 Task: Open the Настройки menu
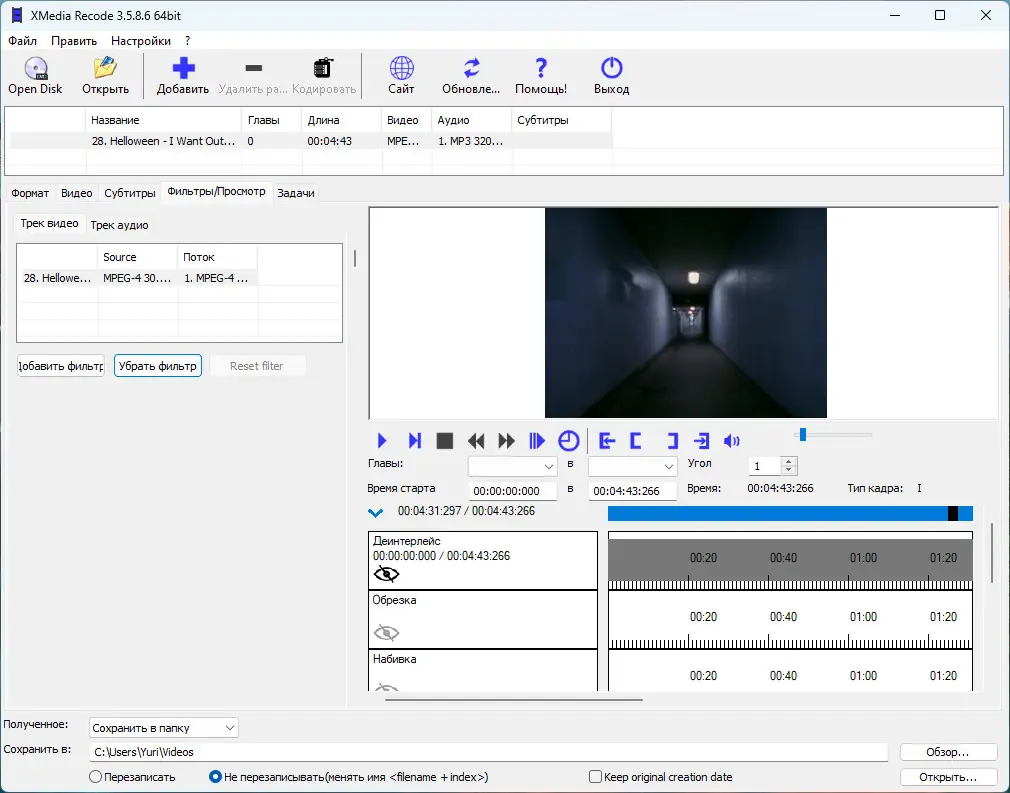pos(140,41)
